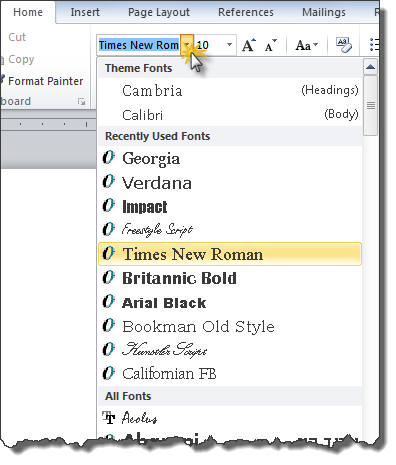
Task: Open the Mailings tab
Action: click(324, 12)
